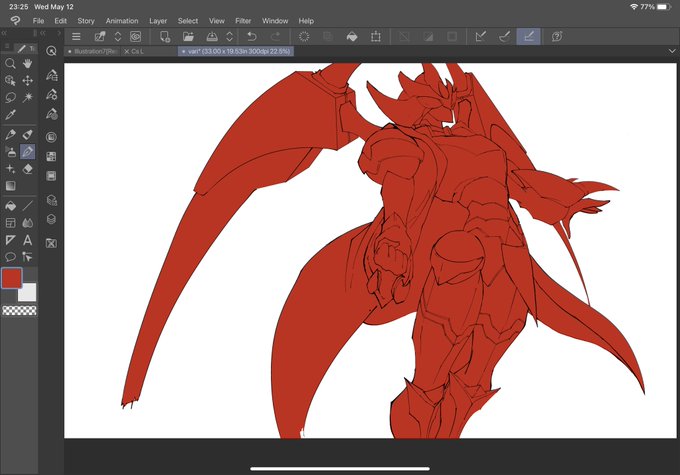Open the hamburger menu in command bar
Image resolution: width=680 pixels, height=475 pixels.
(x=76, y=36)
